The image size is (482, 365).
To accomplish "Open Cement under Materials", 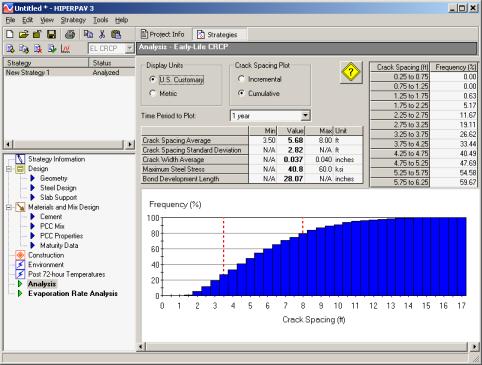I will pos(51,217).
